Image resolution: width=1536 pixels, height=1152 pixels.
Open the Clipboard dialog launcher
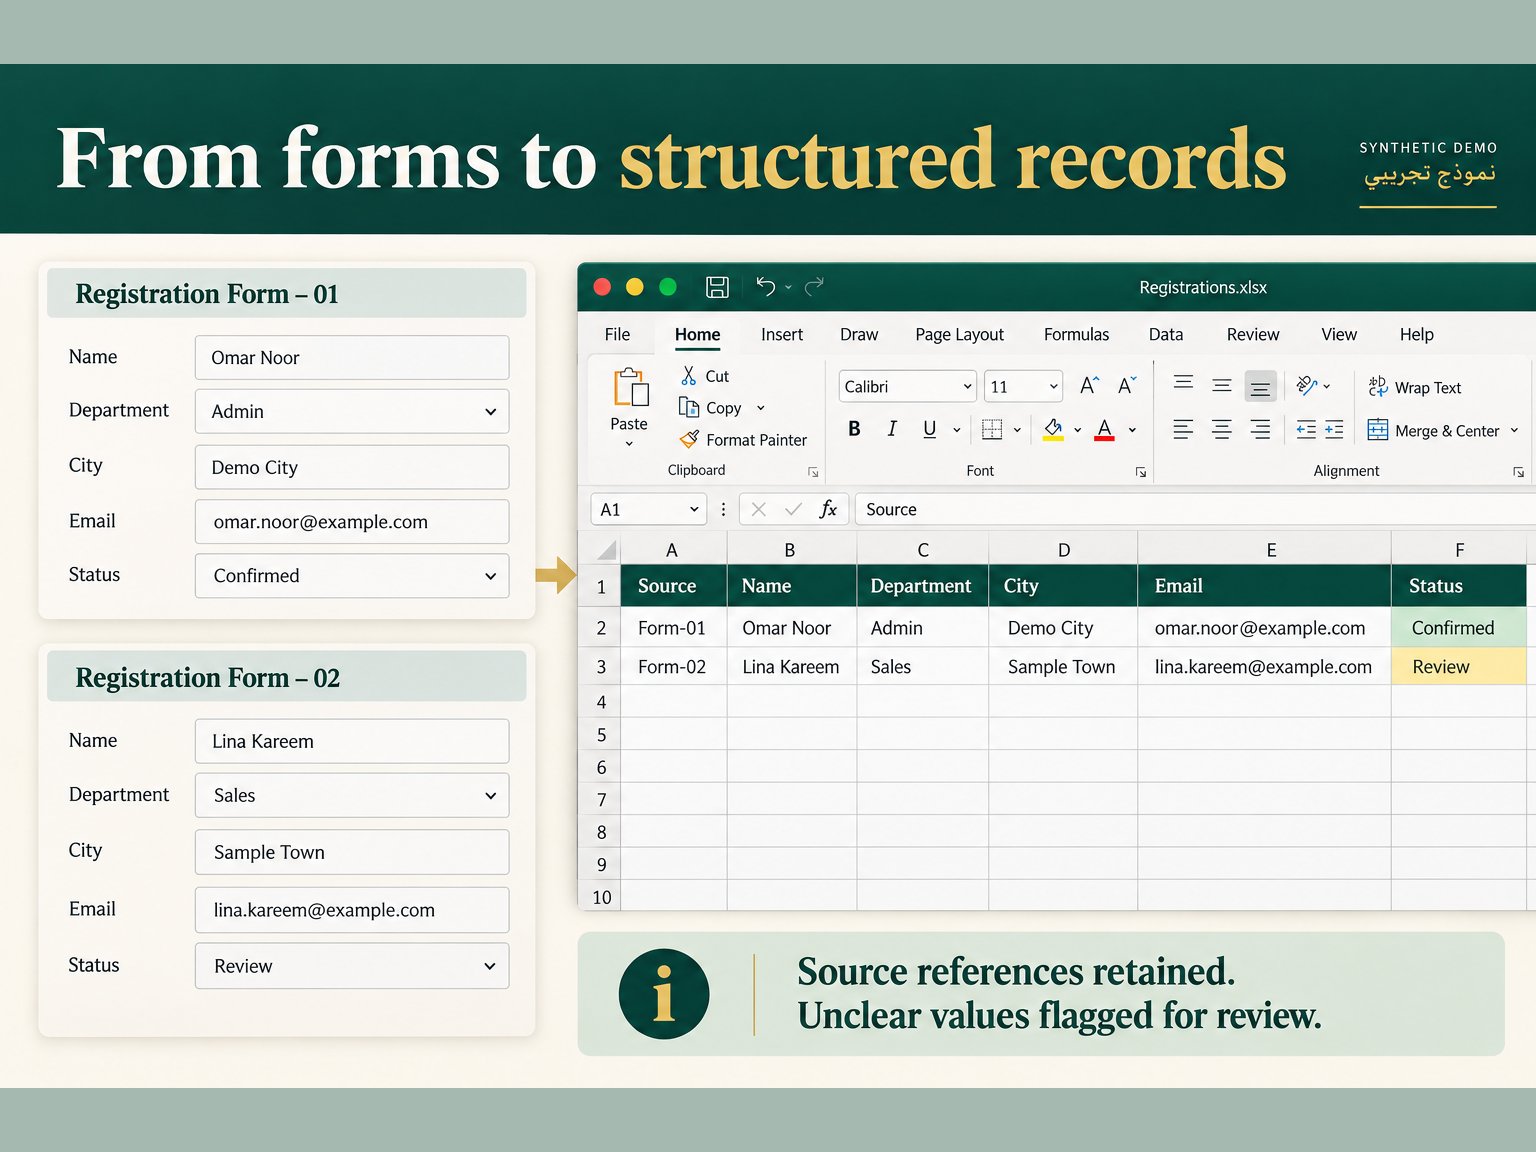tap(813, 472)
